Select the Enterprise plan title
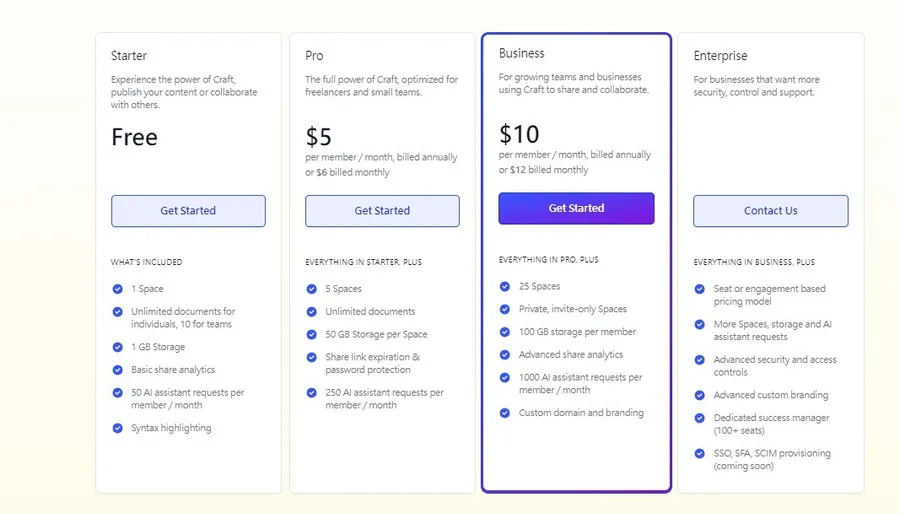900x514 pixels. pos(720,56)
